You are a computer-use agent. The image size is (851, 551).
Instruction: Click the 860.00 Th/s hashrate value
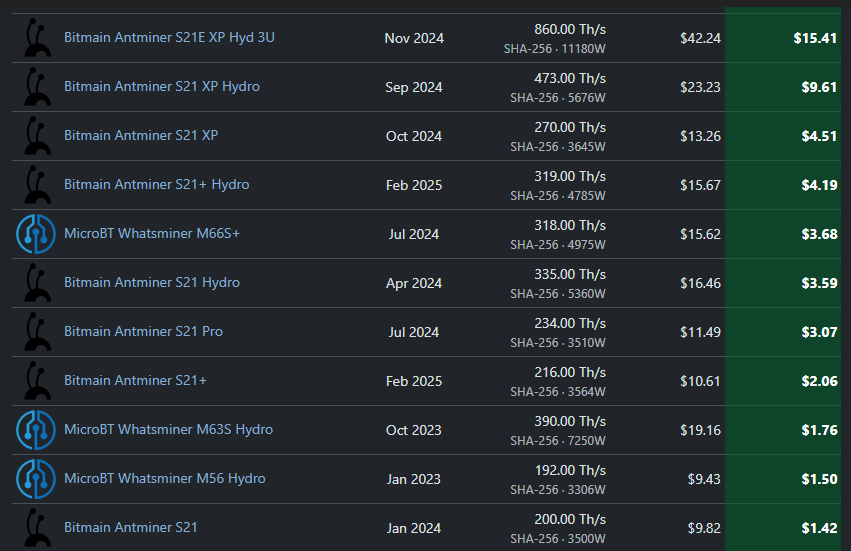pos(570,29)
